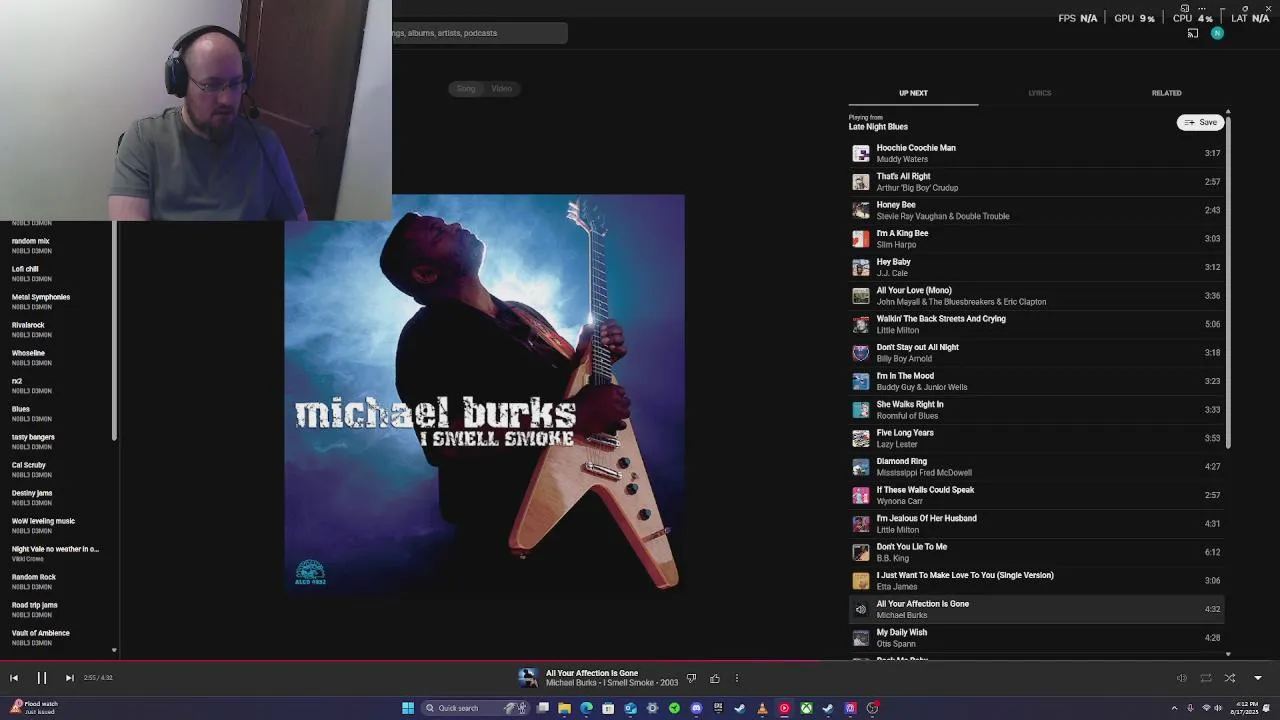Select Walkin' The Back Streets And Crying
The image size is (1280, 720).
[x=1036, y=324]
